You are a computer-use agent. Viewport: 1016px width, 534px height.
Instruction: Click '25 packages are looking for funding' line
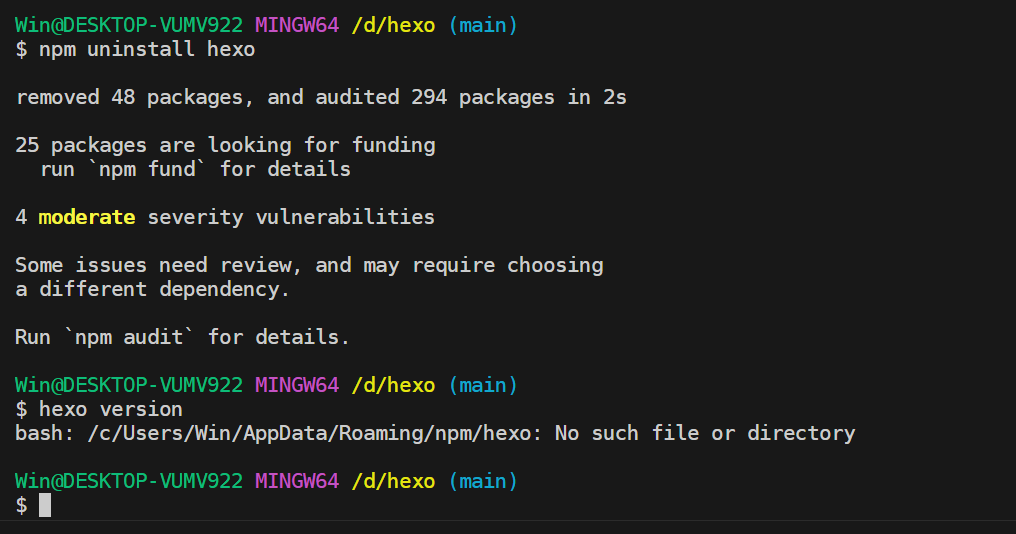click(x=225, y=145)
